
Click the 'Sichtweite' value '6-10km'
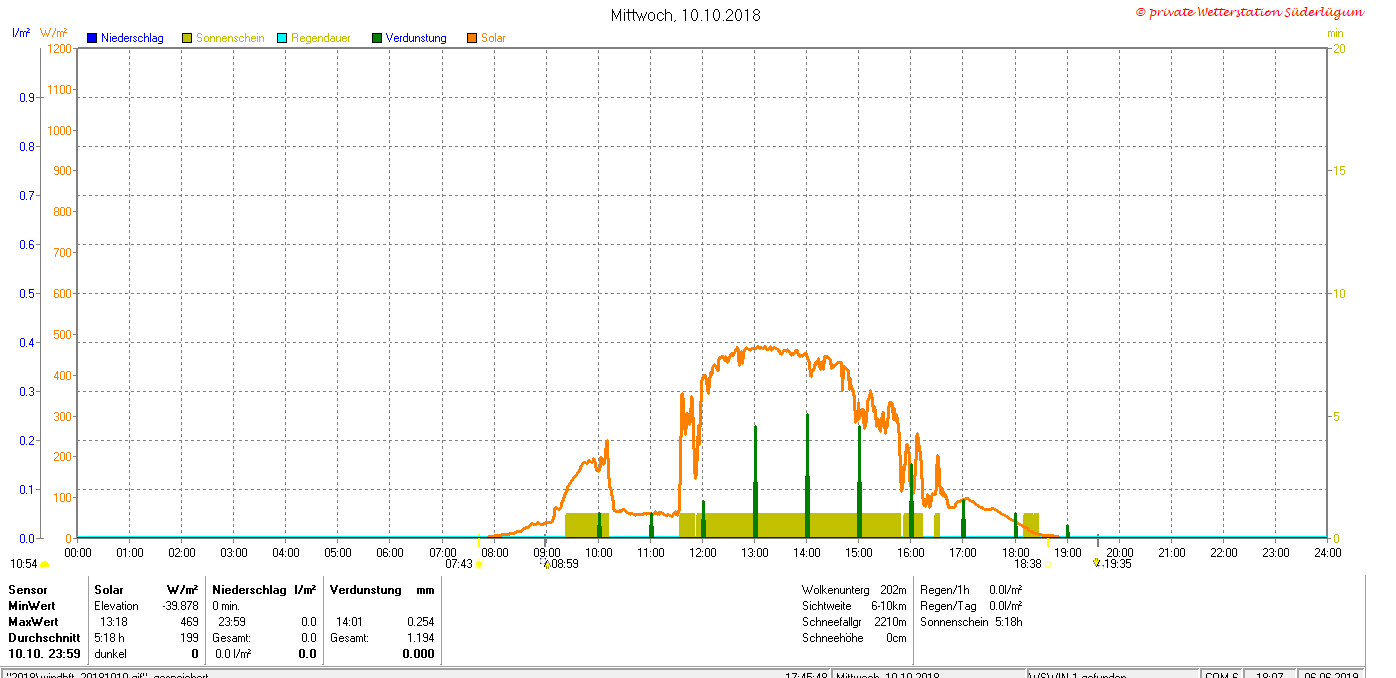[x=889, y=606]
